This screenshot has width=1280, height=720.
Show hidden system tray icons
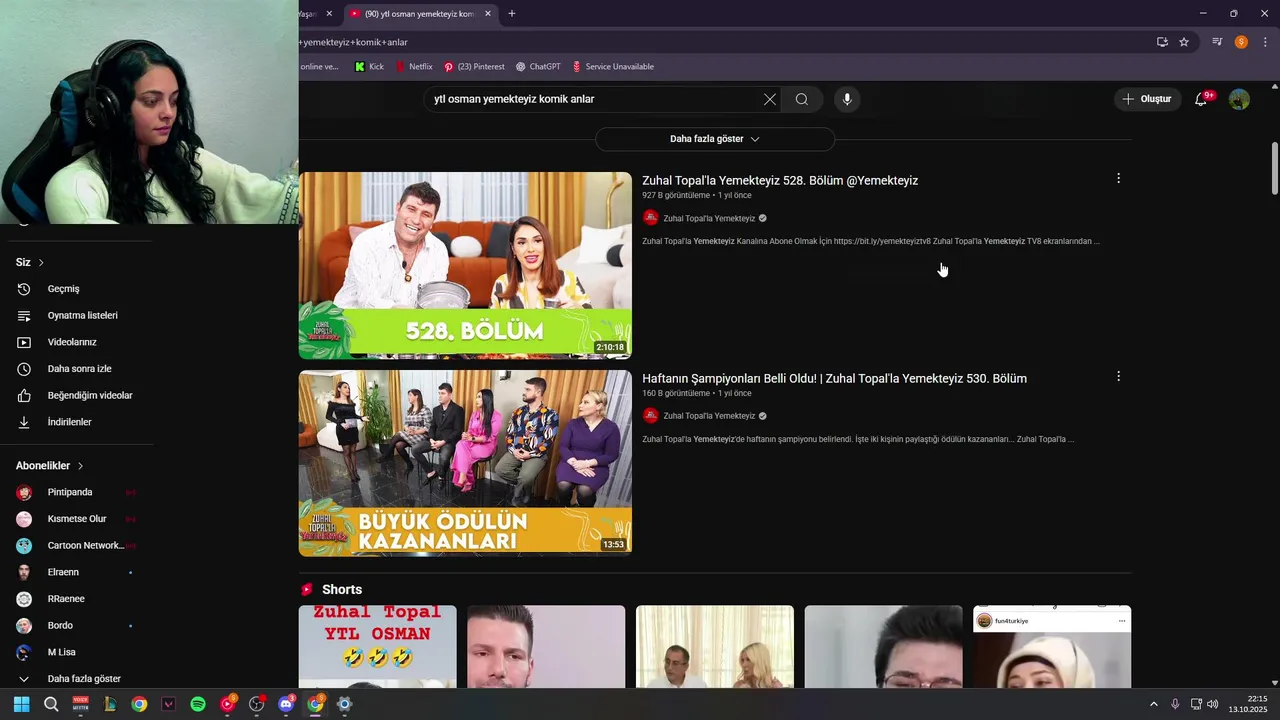[1153, 704]
